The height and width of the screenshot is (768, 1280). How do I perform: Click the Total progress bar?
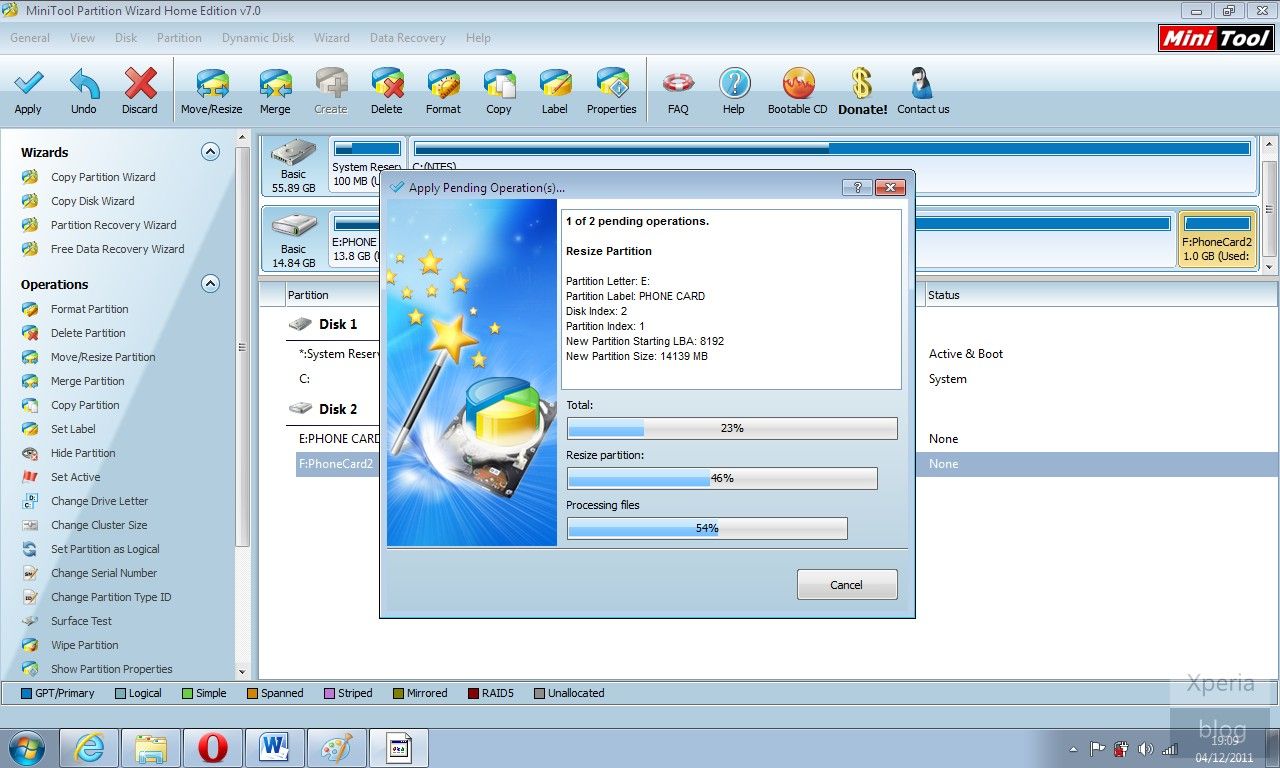click(731, 428)
